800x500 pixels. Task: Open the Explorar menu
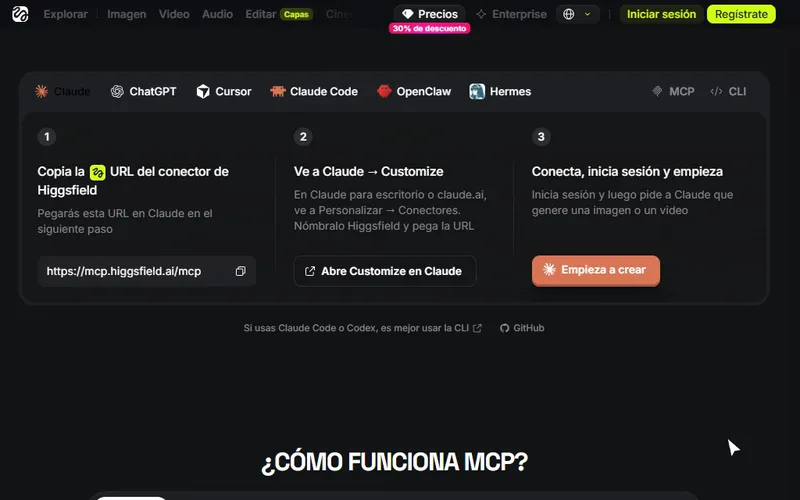tap(65, 14)
